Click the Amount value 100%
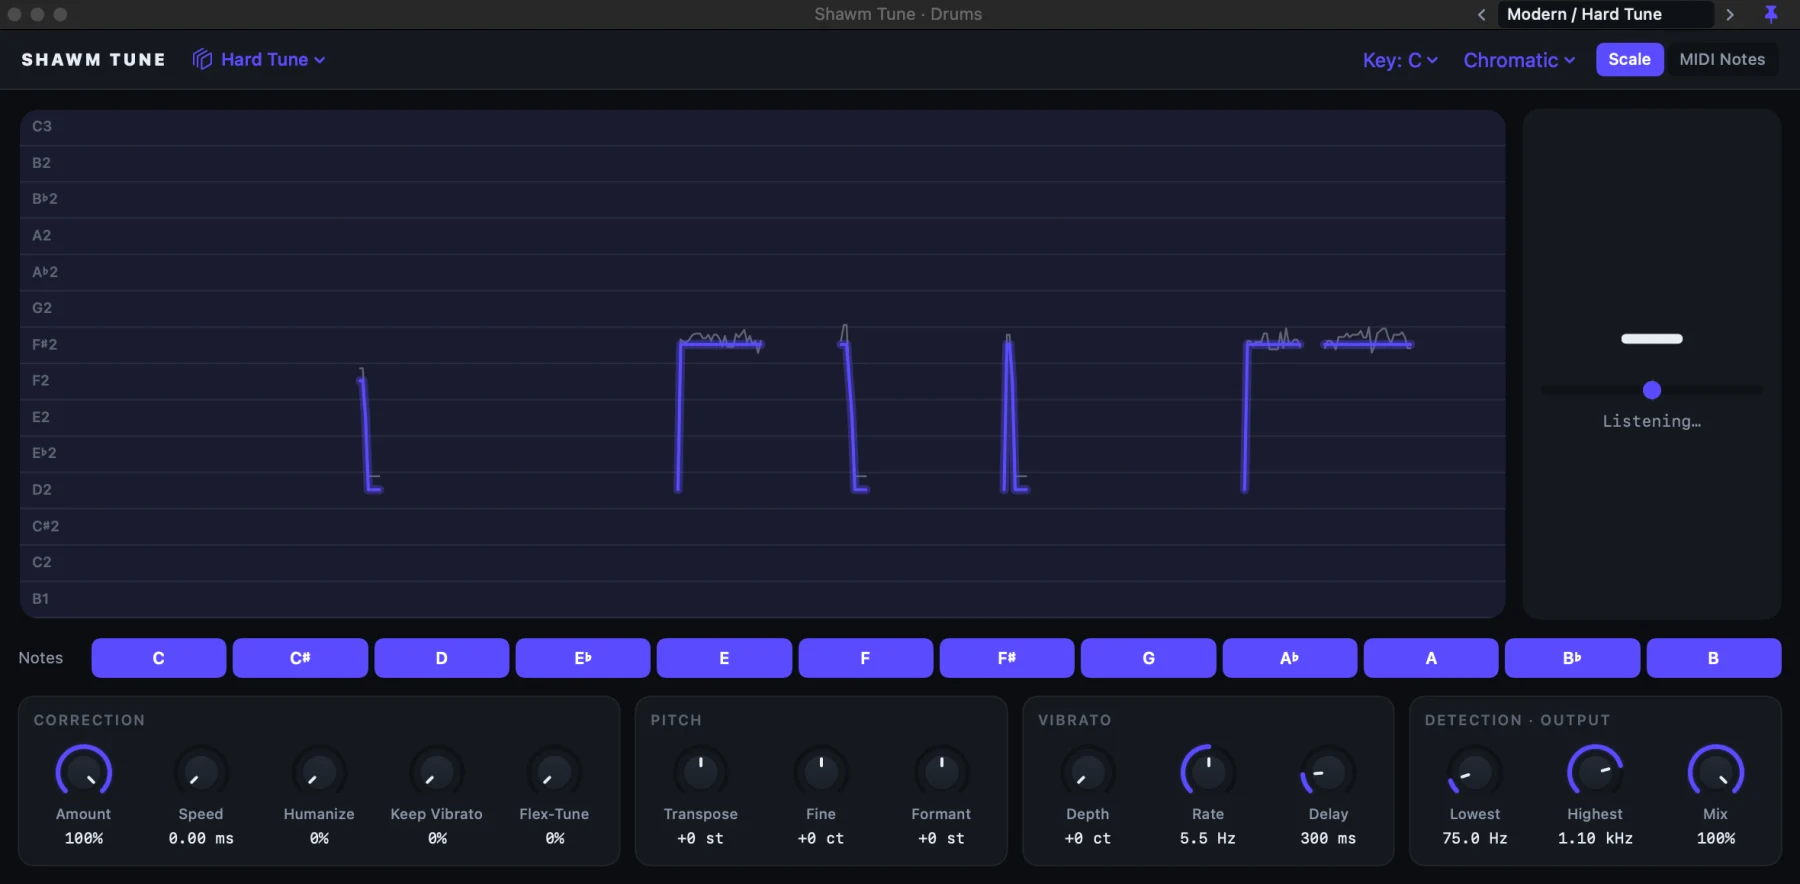 (x=84, y=838)
